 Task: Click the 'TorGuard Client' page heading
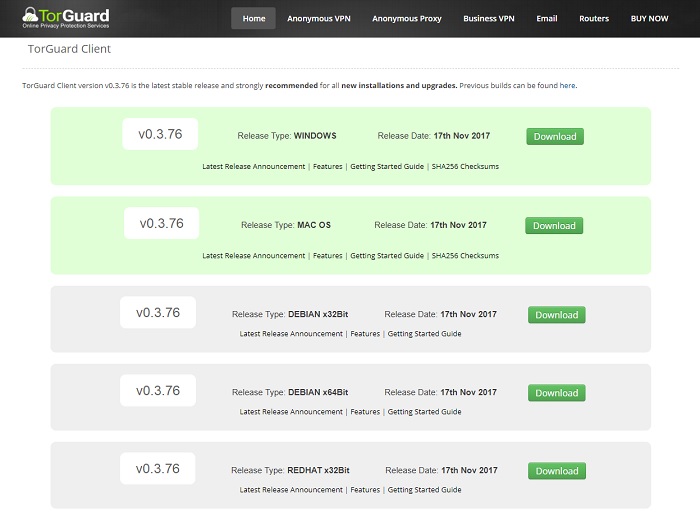69,49
